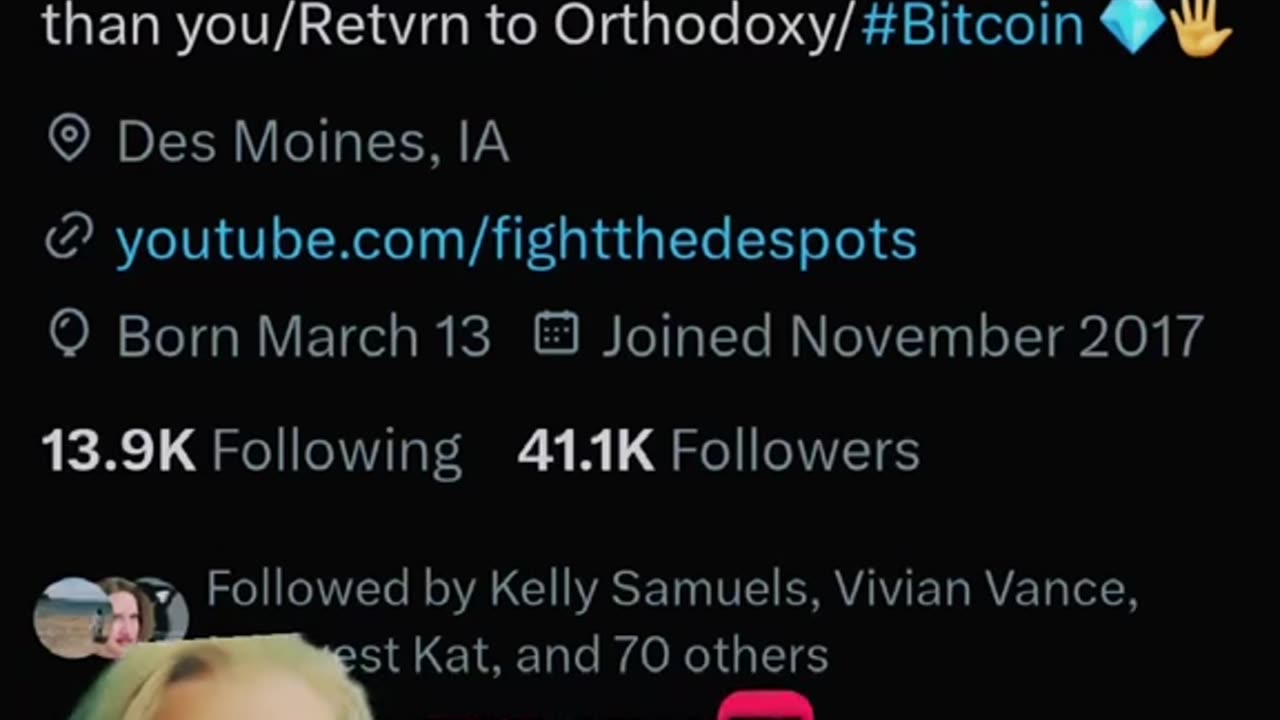Viewport: 1280px width, 720px height.
Task: Open the 41.1K Followers list
Action: click(x=718, y=450)
